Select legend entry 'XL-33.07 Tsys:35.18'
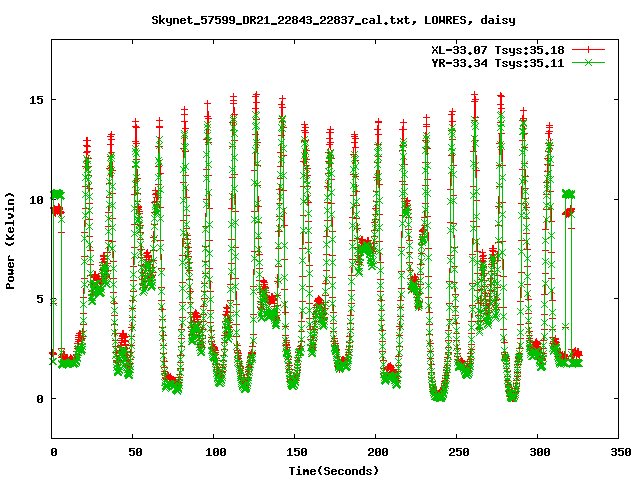This screenshot has width=640, height=480. pyautogui.click(x=498, y=50)
